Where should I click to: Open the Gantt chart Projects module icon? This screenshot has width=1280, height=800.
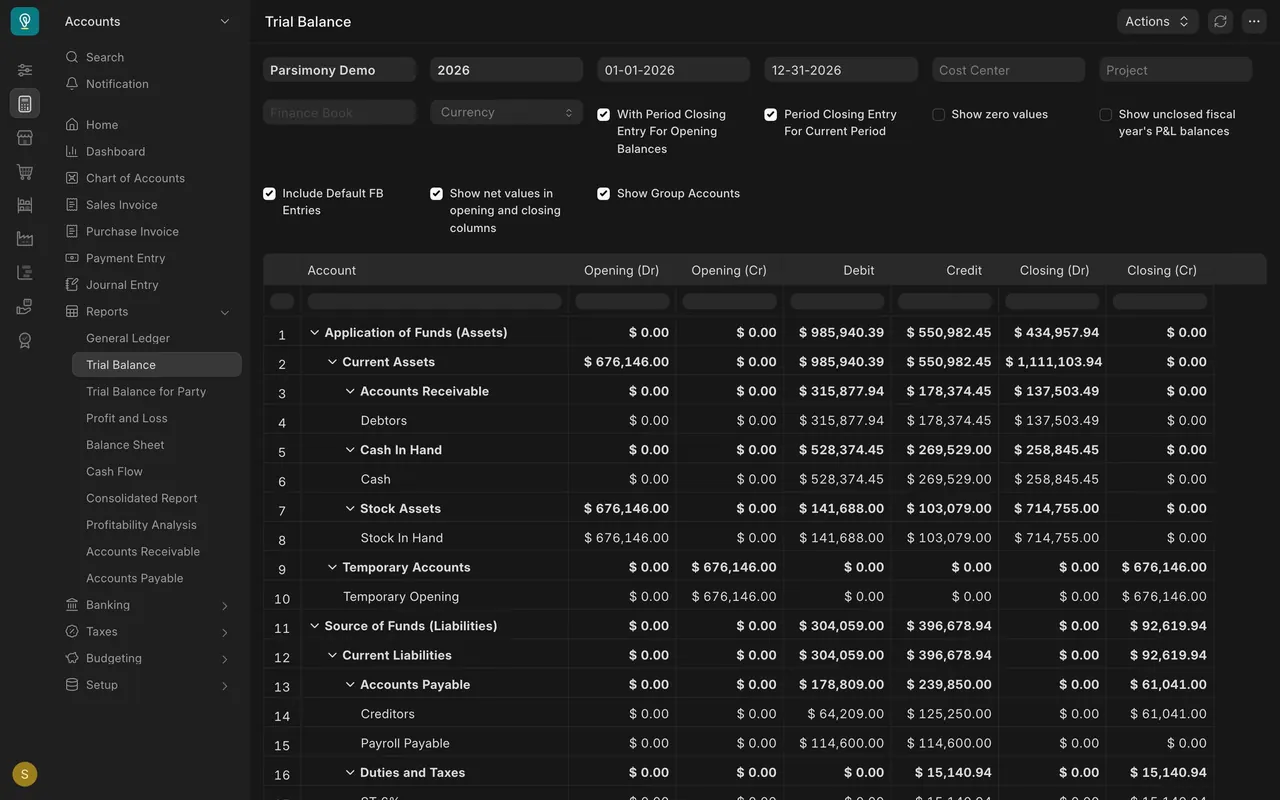pos(25,273)
